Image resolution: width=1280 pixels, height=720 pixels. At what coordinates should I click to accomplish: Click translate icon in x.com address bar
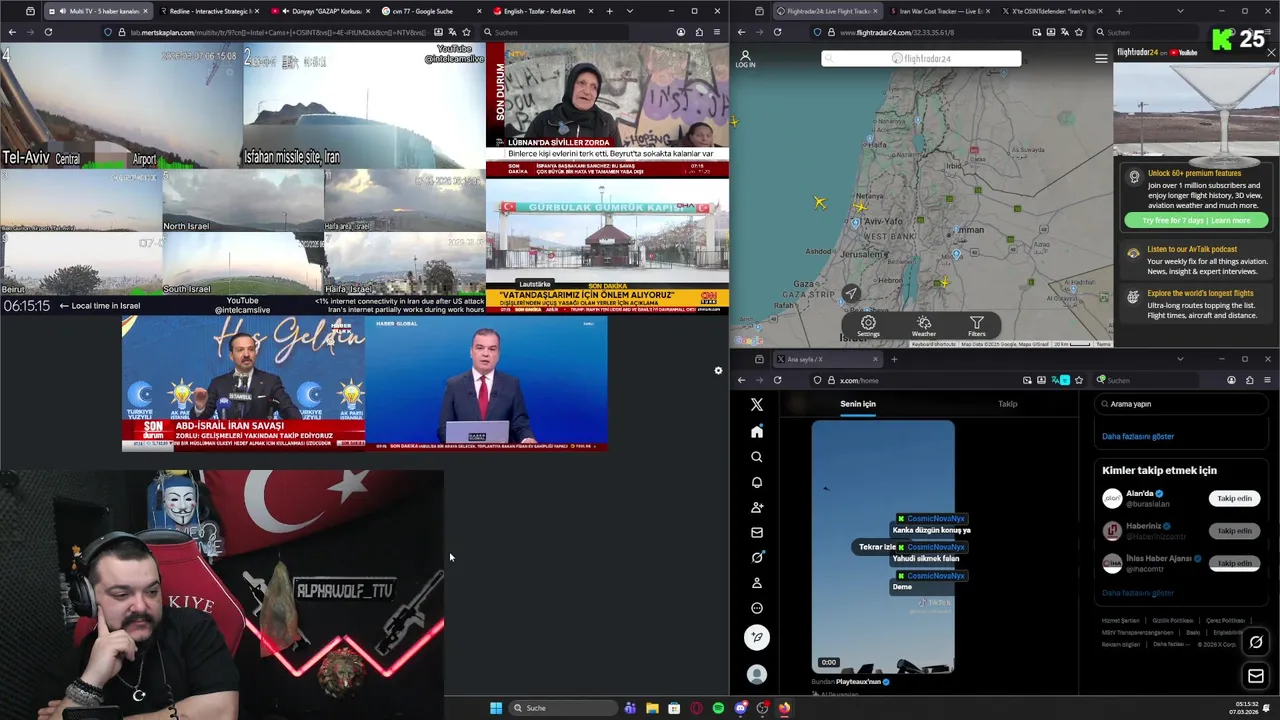tap(1053, 380)
